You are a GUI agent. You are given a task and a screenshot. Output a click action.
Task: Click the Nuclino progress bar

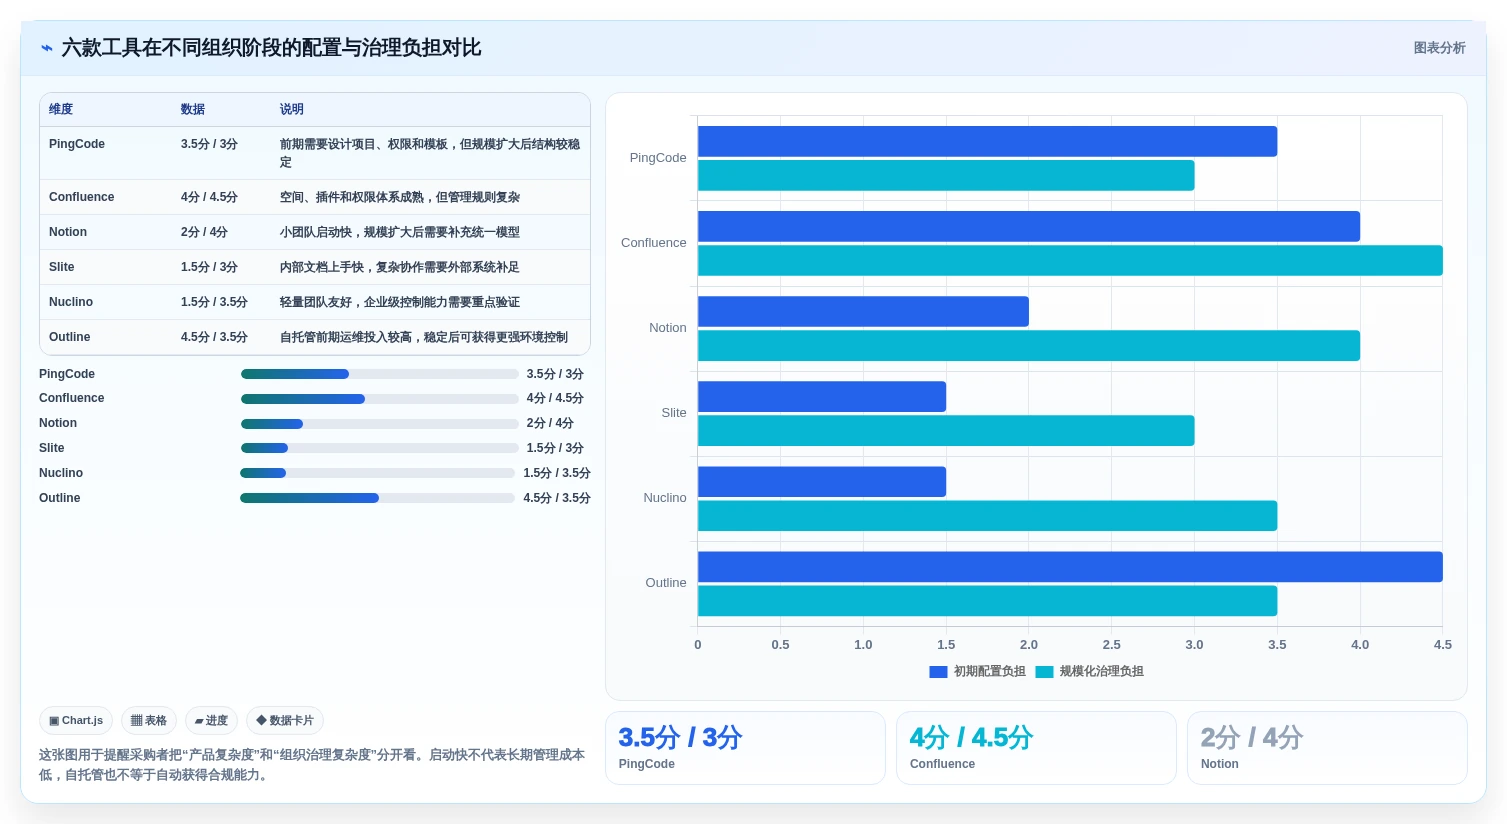(377, 473)
